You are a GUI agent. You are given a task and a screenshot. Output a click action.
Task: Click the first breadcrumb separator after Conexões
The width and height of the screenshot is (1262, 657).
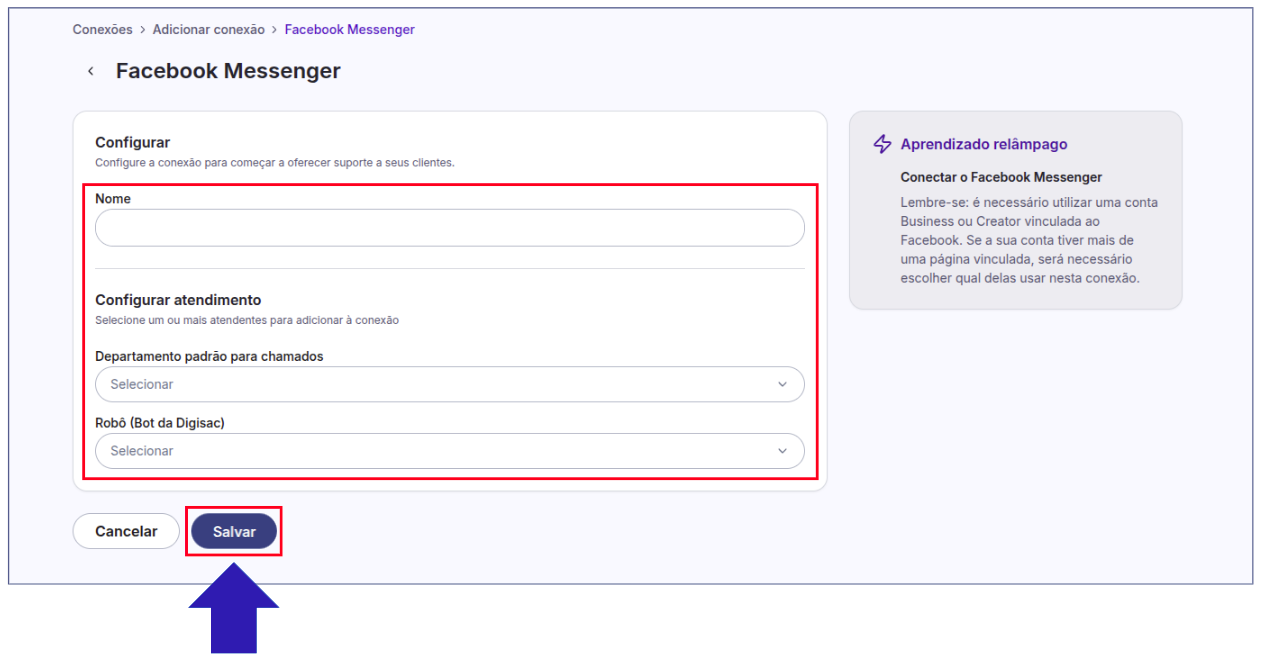tap(142, 30)
